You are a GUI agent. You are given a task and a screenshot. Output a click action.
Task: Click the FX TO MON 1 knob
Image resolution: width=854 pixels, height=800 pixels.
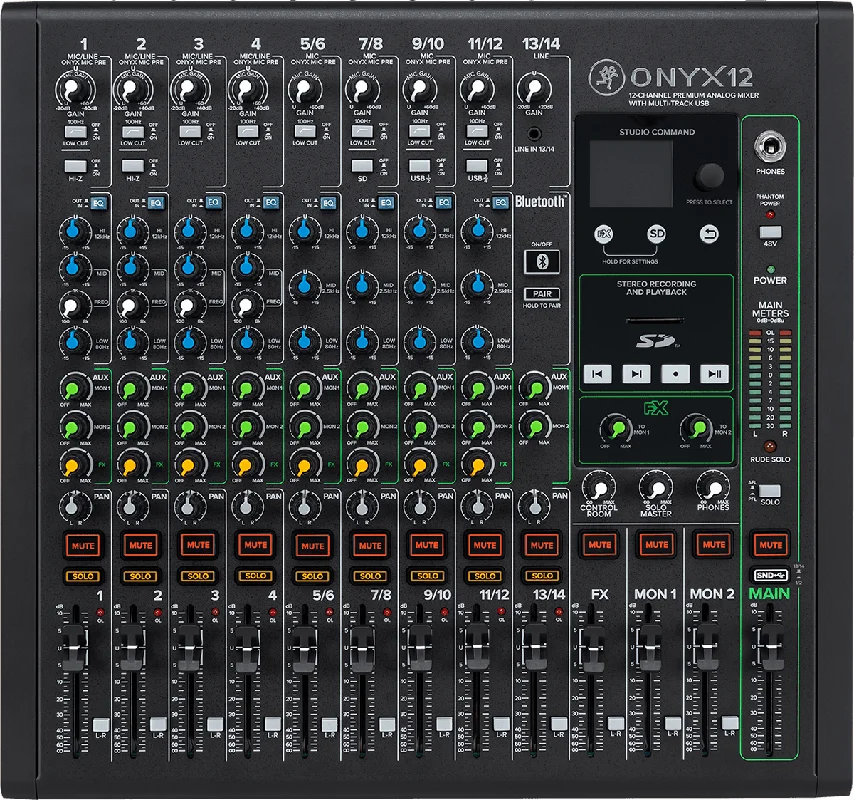click(615, 429)
